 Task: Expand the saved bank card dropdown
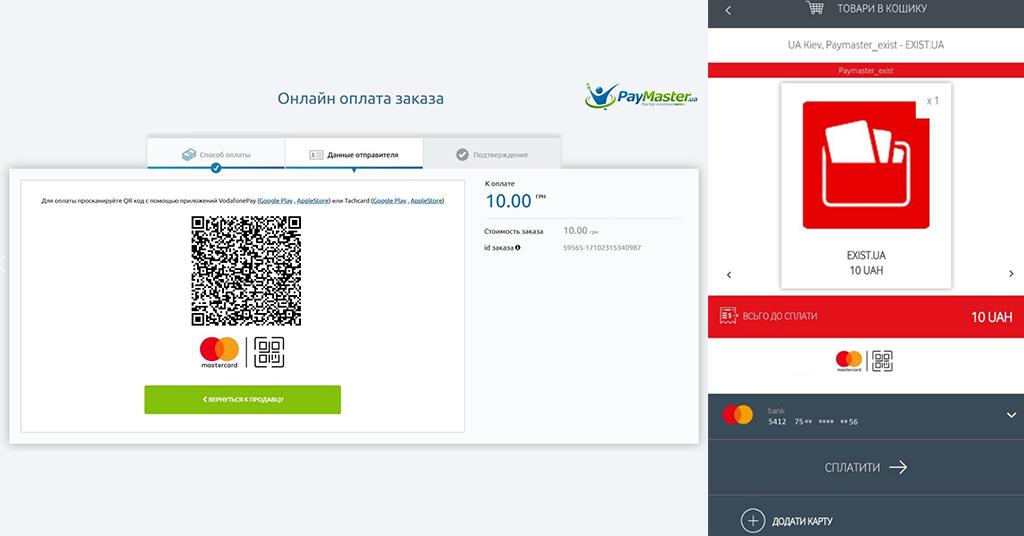pos(1011,415)
